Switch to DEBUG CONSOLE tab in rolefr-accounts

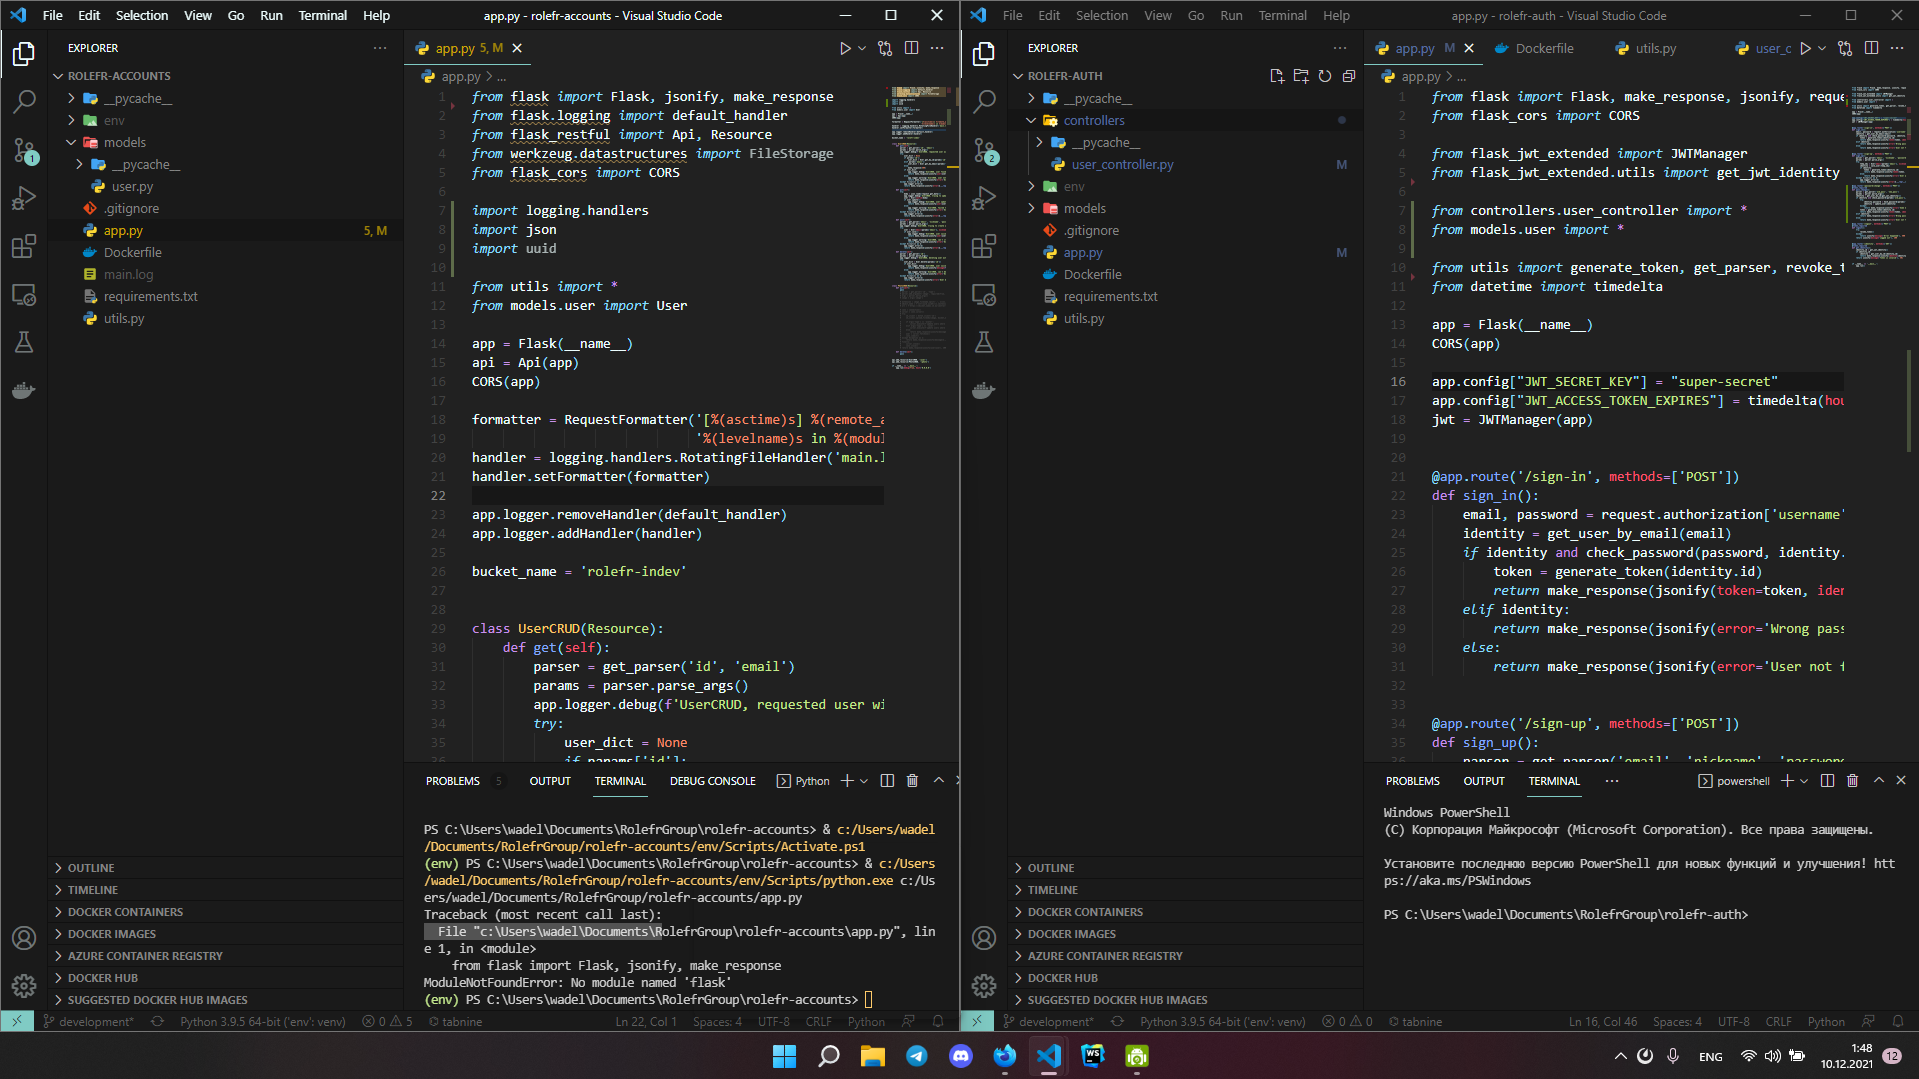tap(713, 781)
